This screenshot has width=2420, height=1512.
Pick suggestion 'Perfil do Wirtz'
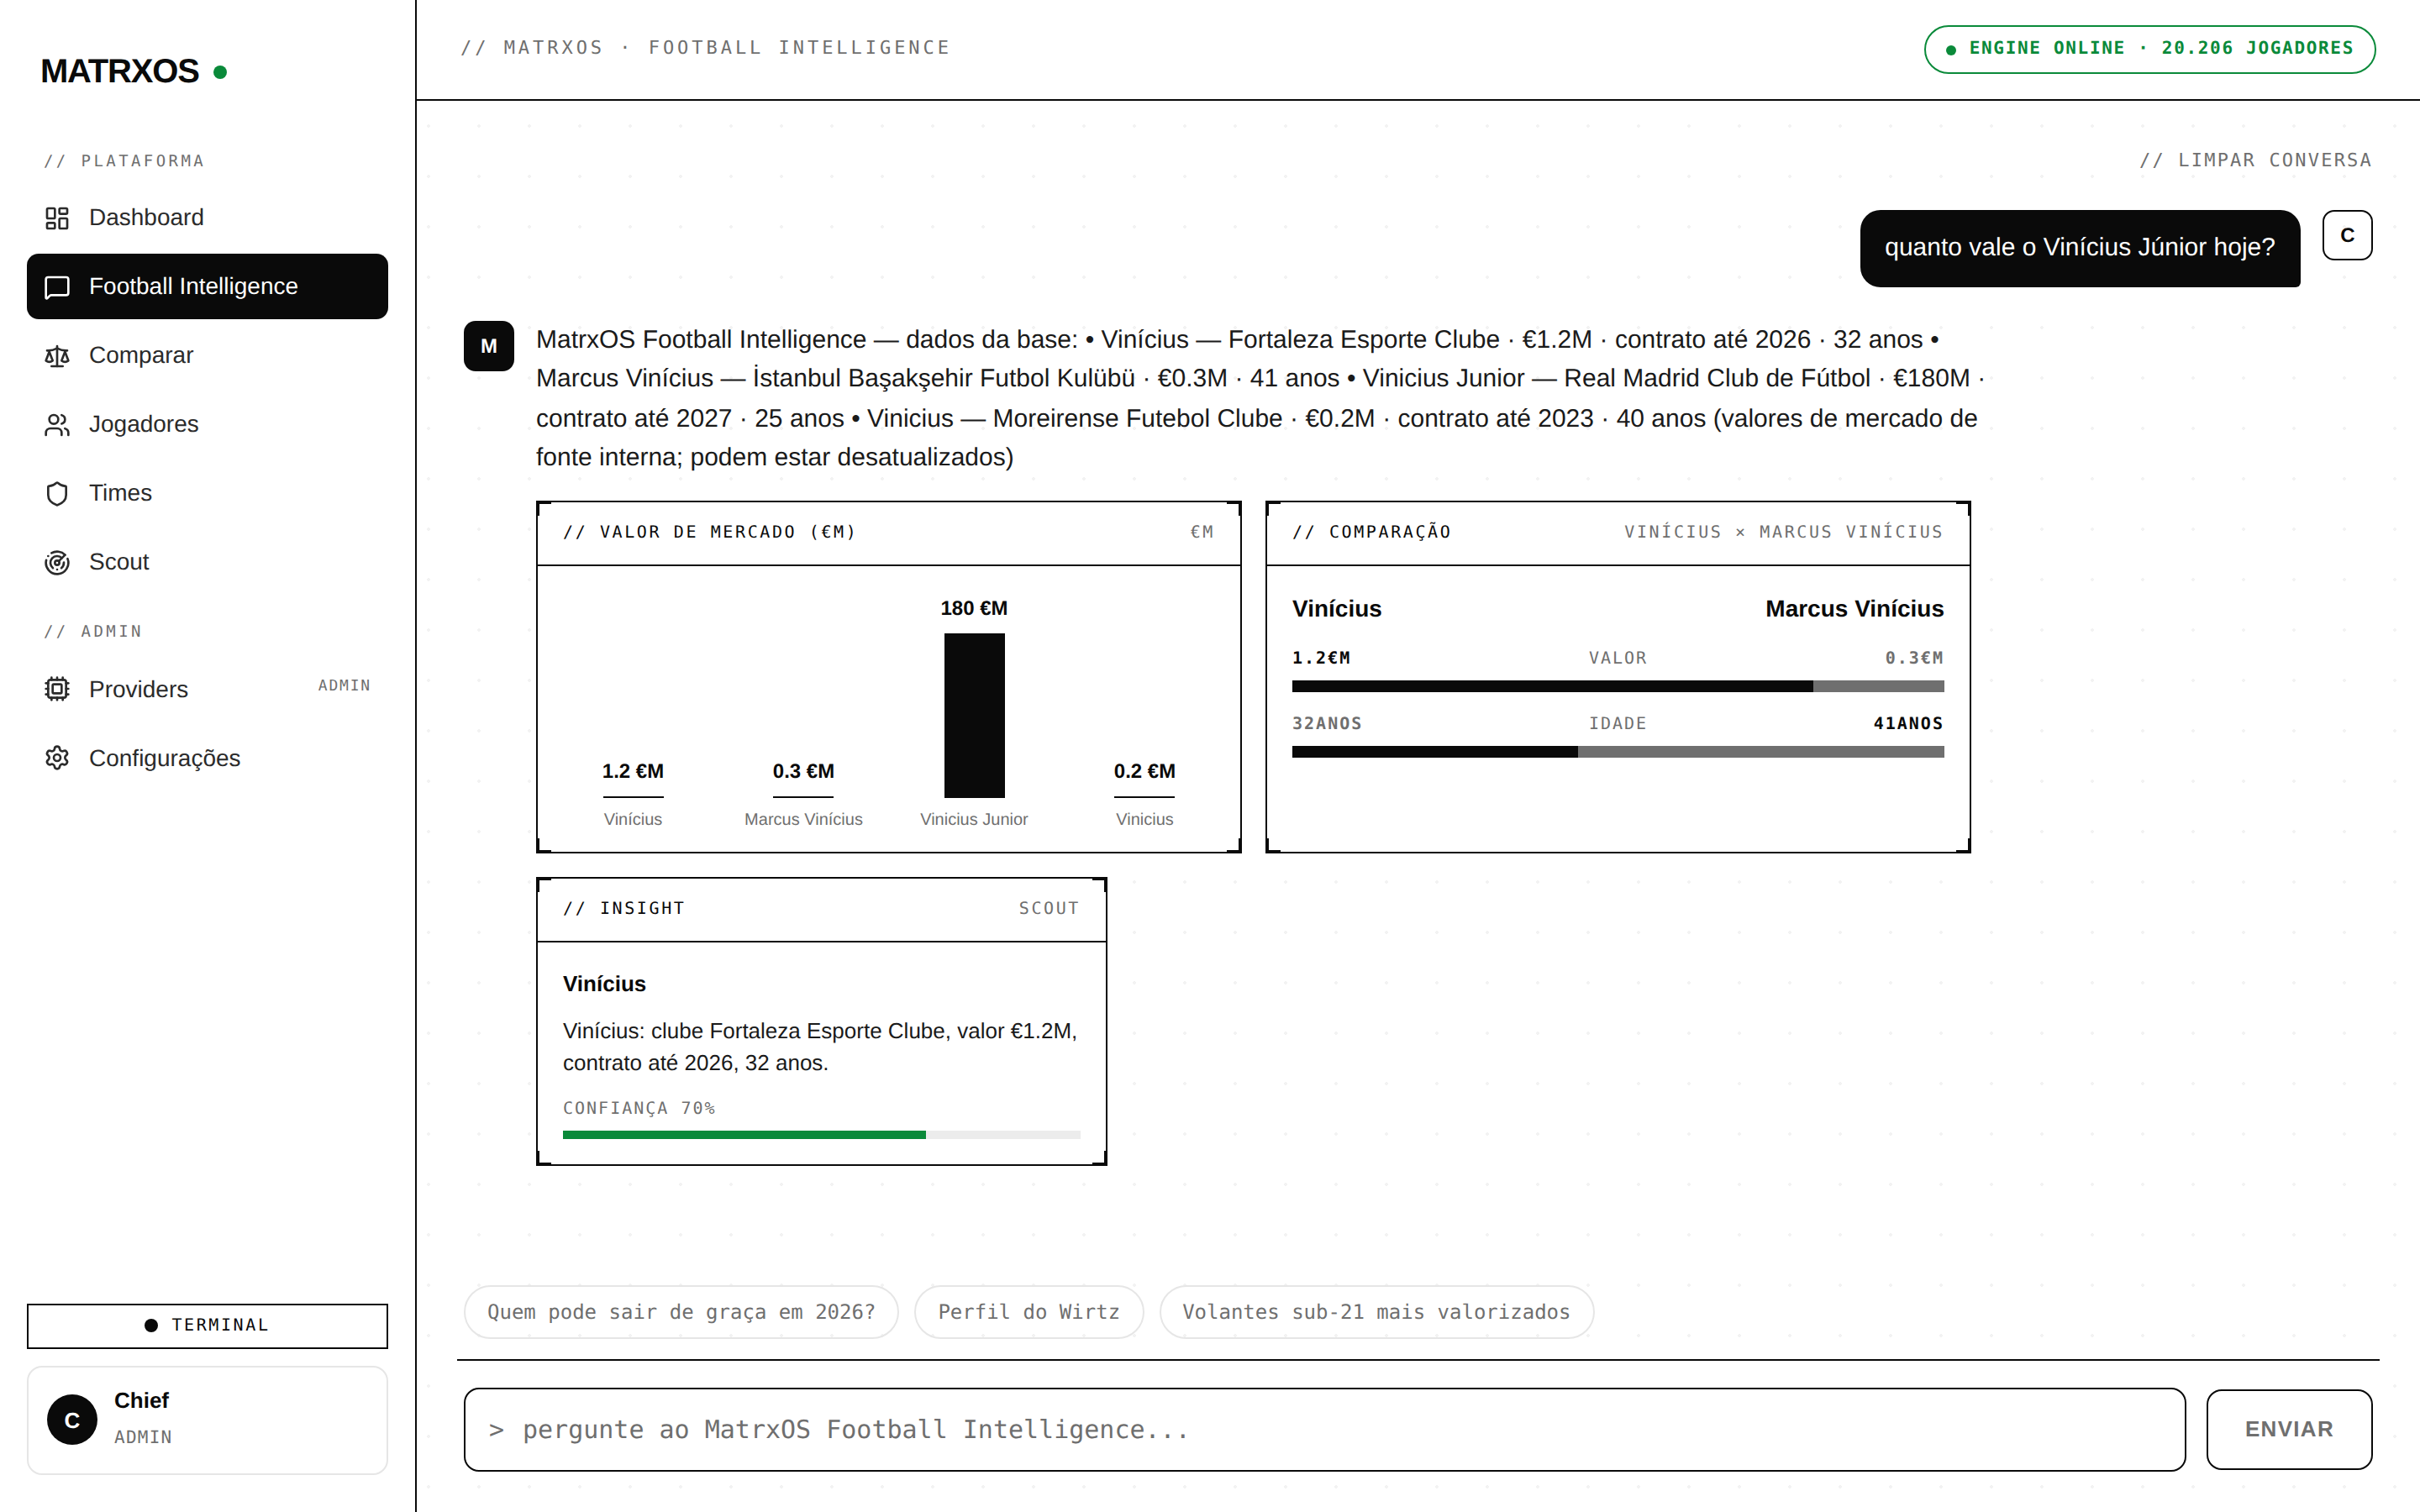(1028, 1312)
